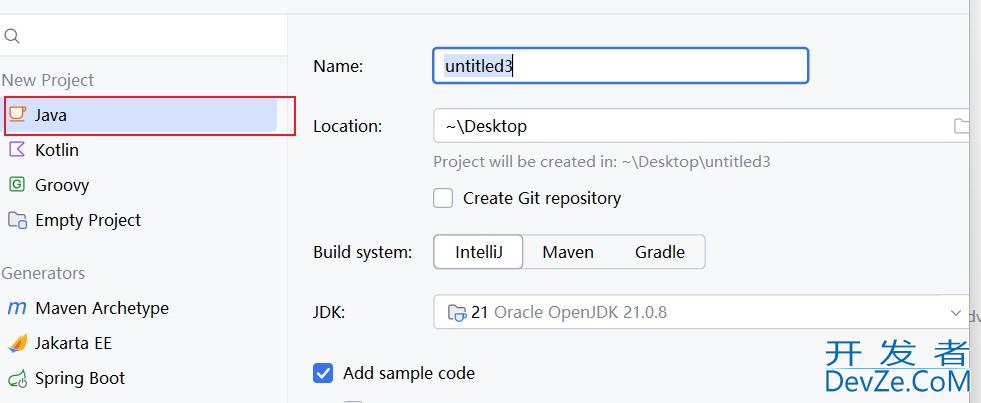Select the Maven Archetype m icon
This screenshot has width=981, height=403.
(x=17, y=308)
